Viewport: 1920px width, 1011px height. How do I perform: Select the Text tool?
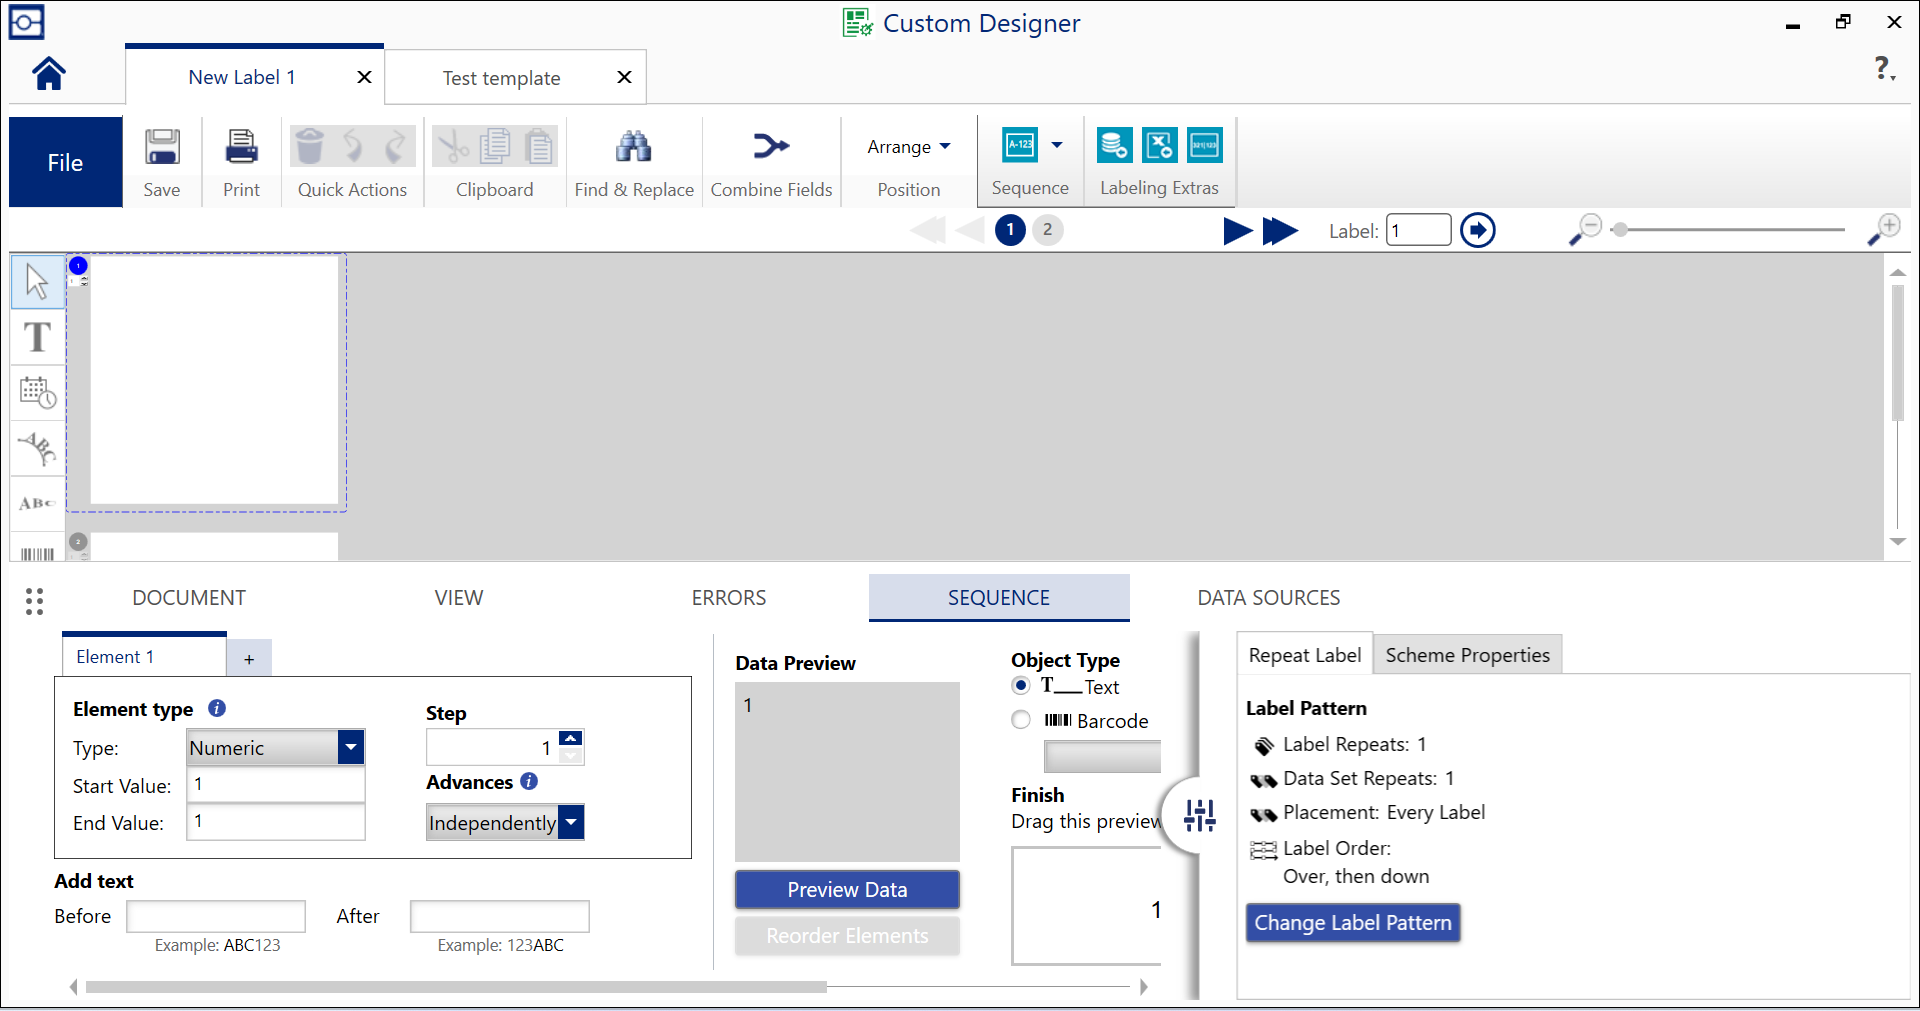point(38,337)
